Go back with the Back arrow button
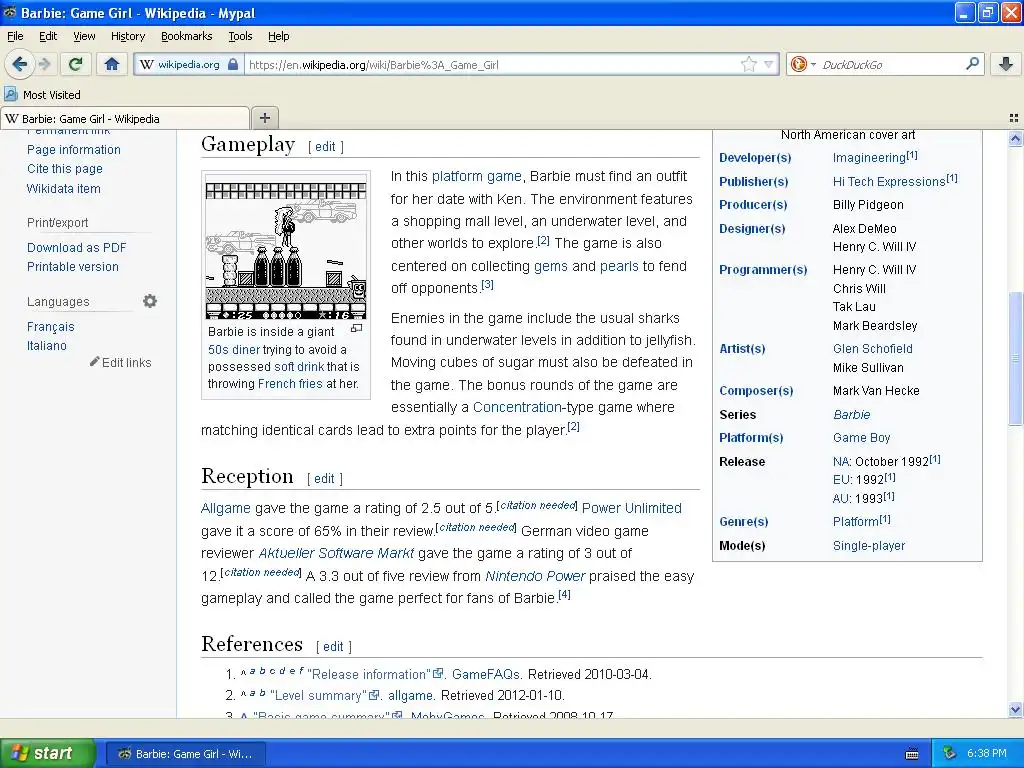Viewport: 1024px width, 768px height. (x=20, y=64)
